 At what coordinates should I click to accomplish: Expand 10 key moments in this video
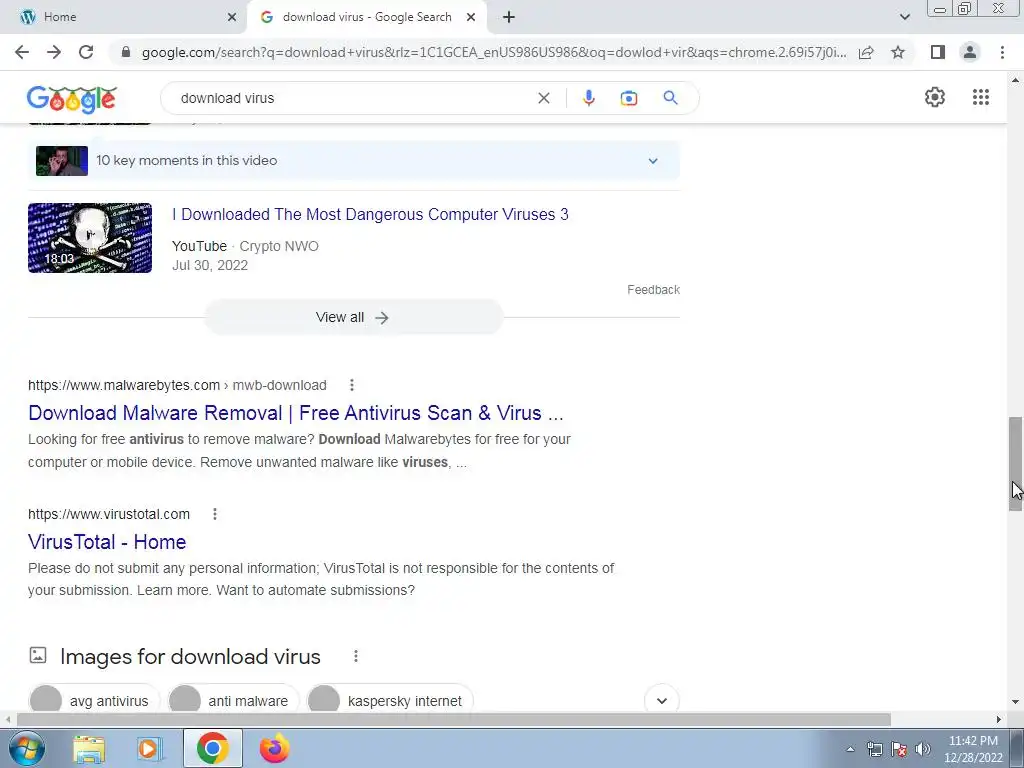pyautogui.click(x=653, y=161)
